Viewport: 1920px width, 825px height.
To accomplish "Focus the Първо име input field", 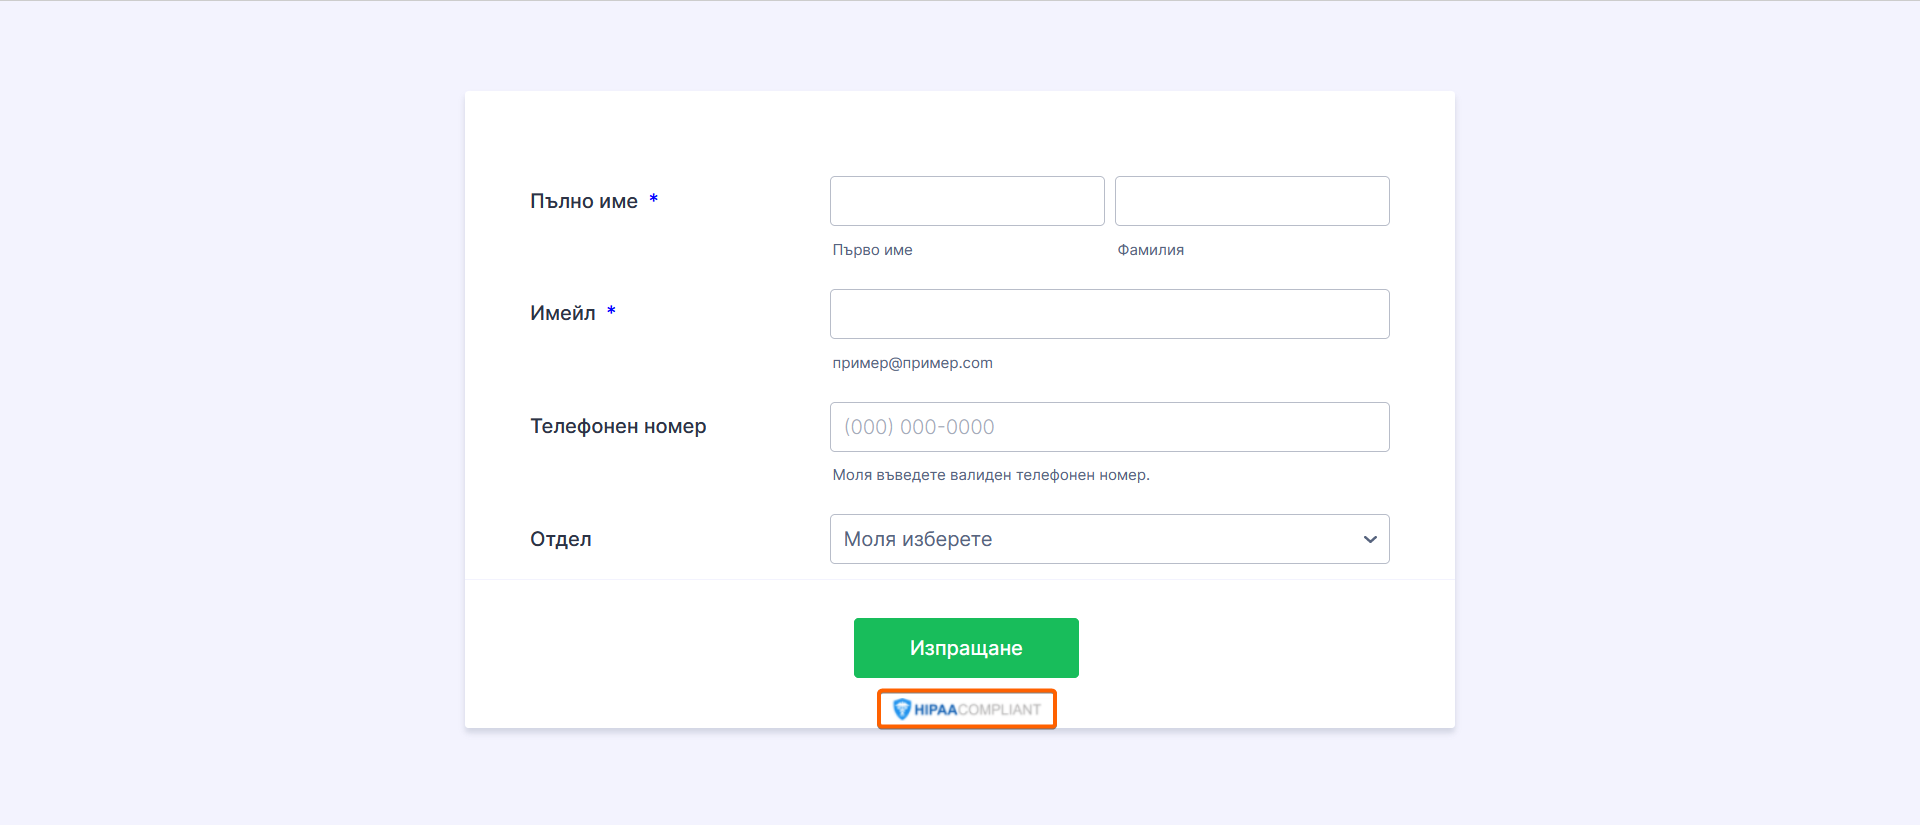I will click(967, 201).
